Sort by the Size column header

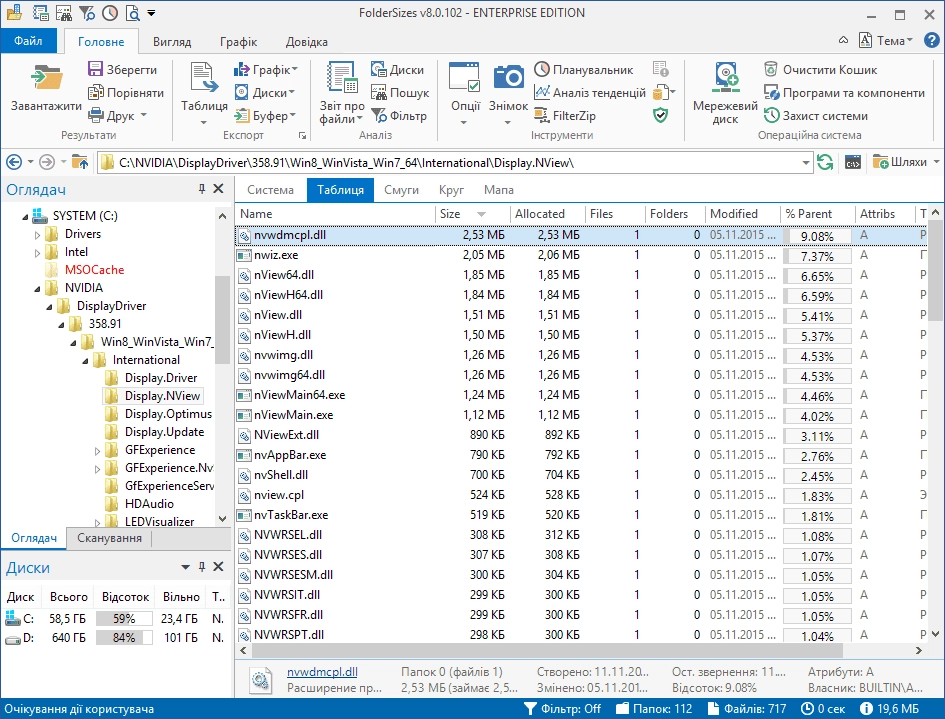472,213
